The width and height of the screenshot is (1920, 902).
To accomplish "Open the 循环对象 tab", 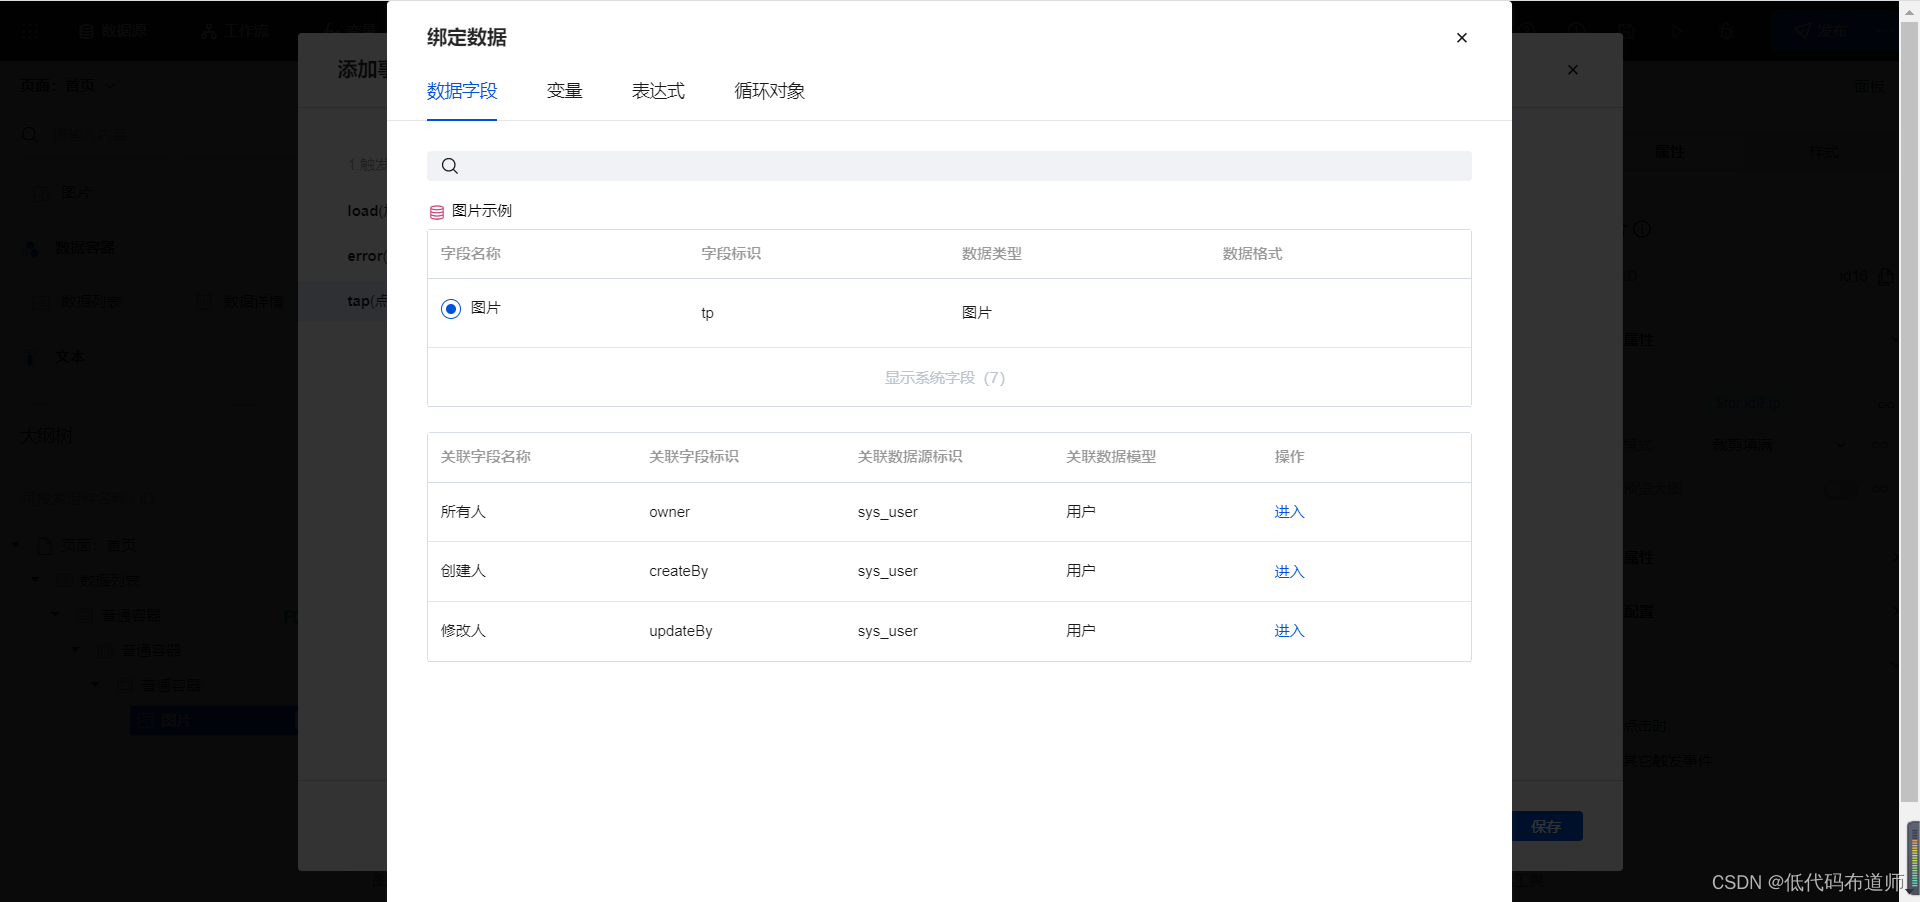I will click(x=769, y=91).
